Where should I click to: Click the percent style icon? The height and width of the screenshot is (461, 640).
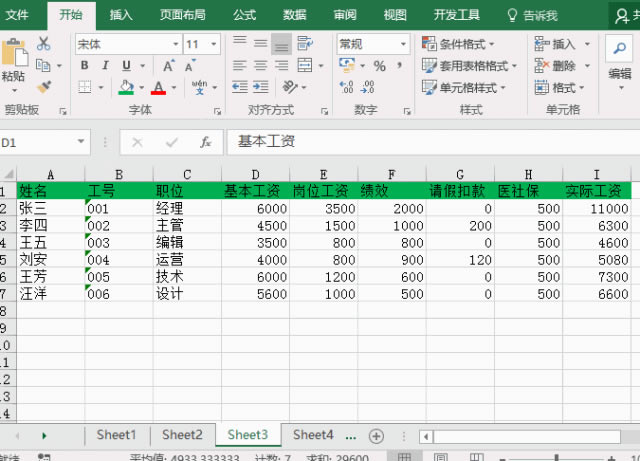[379, 66]
